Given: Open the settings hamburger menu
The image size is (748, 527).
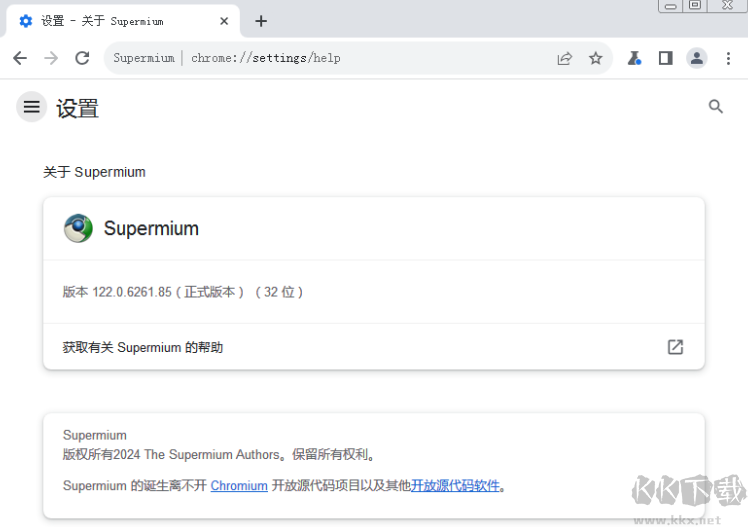Looking at the screenshot, I should (31, 106).
